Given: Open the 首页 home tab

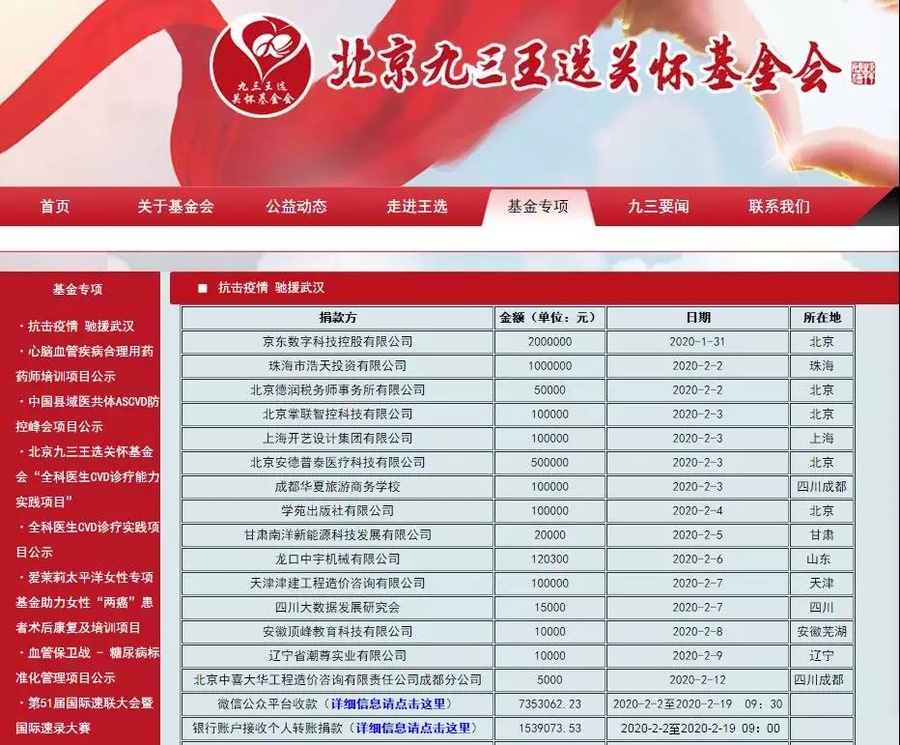Looking at the screenshot, I should [x=55, y=207].
